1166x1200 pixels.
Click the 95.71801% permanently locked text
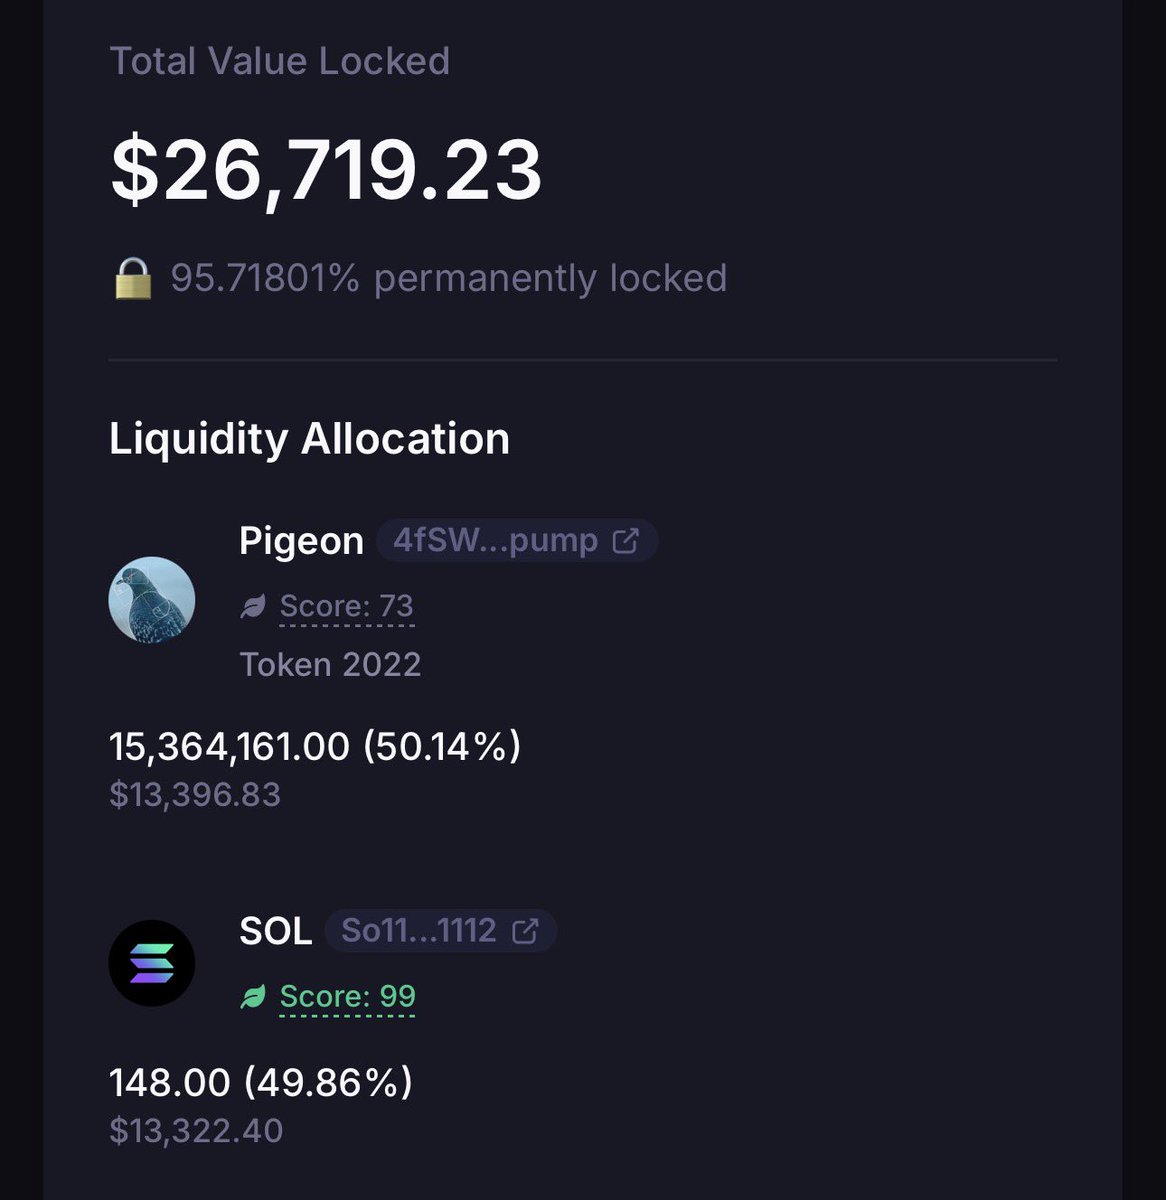pyautogui.click(x=448, y=278)
